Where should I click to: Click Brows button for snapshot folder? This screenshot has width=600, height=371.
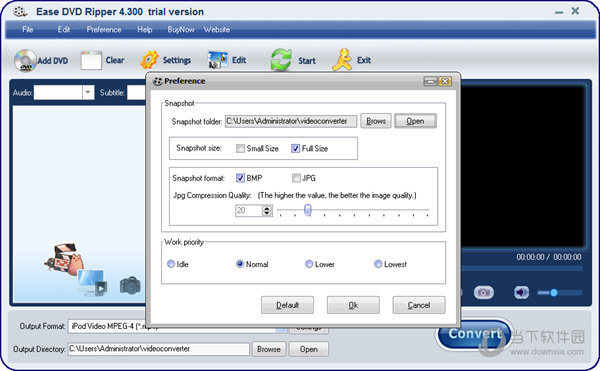376,121
